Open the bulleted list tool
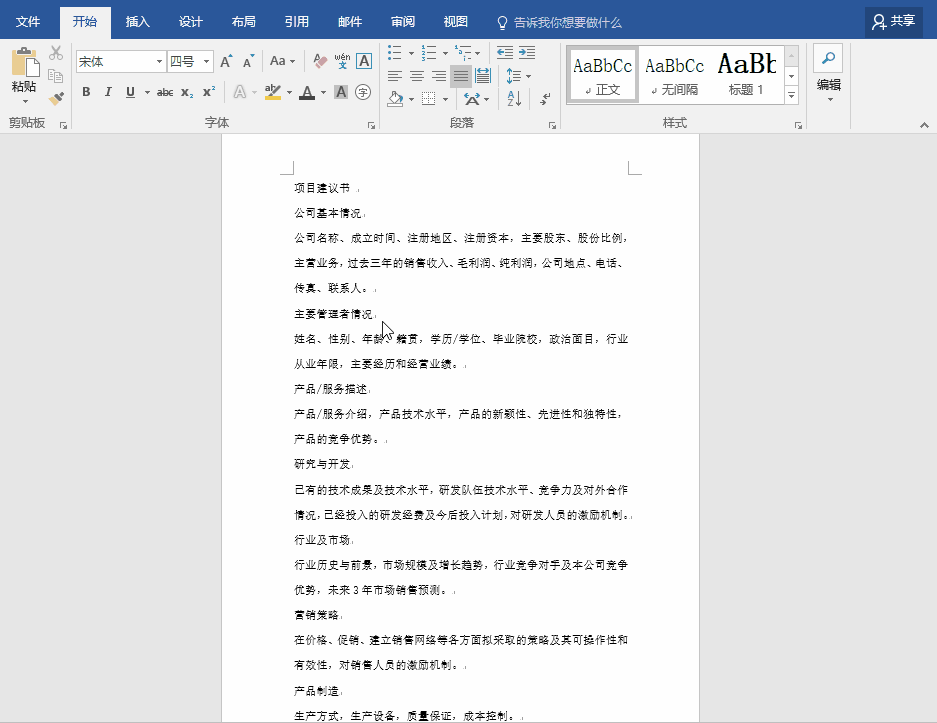 (x=394, y=52)
